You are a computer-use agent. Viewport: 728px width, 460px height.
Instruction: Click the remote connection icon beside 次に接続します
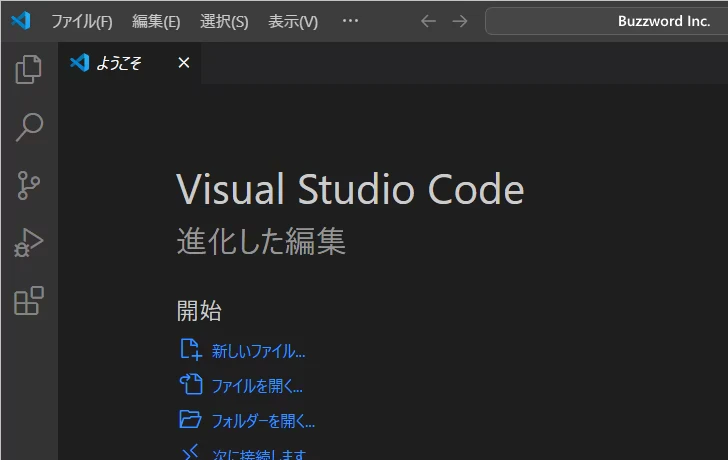pyautogui.click(x=190, y=453)
